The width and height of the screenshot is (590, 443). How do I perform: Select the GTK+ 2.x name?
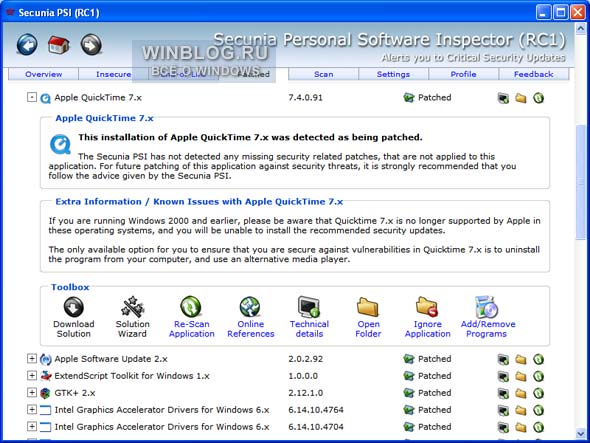[75, 393]
